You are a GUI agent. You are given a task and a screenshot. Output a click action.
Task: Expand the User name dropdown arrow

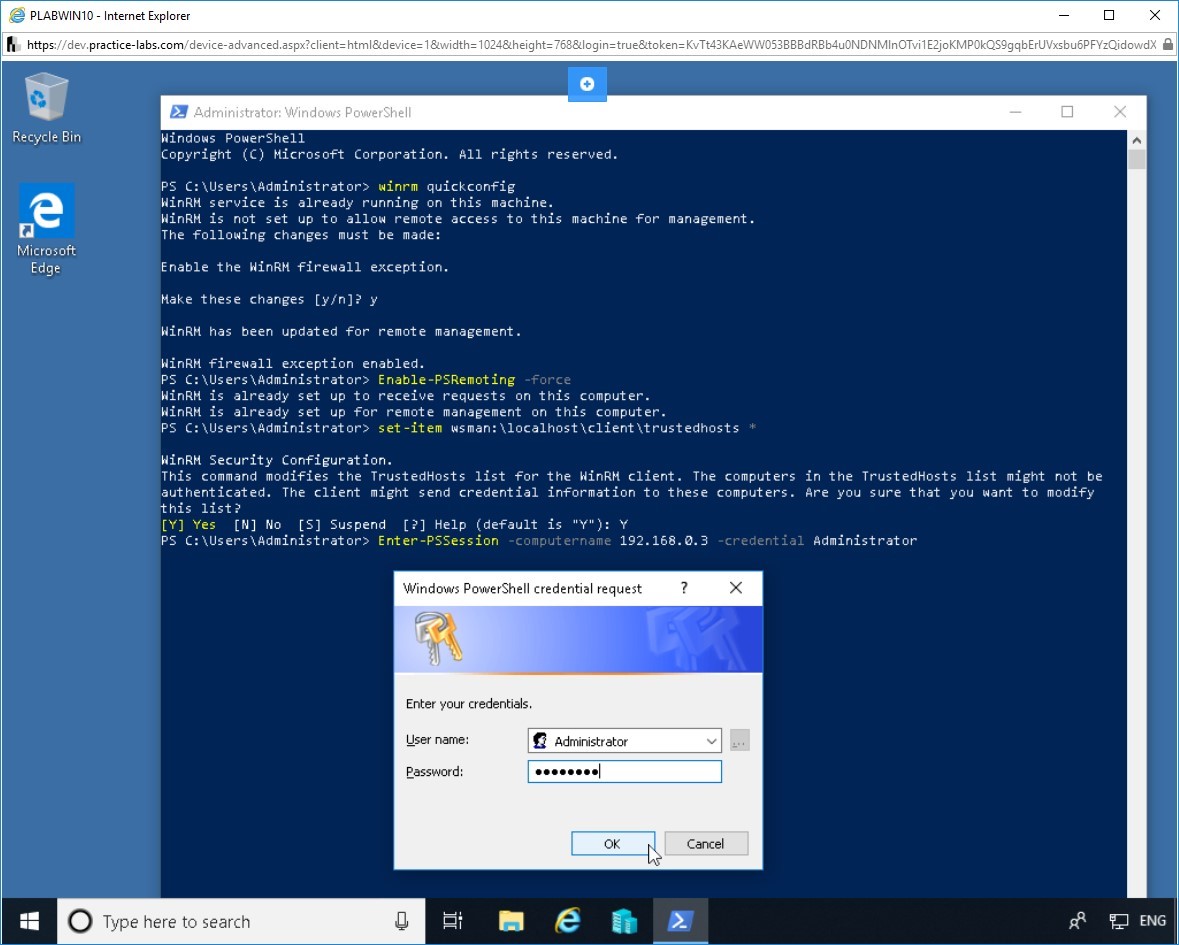pos(711,741)
